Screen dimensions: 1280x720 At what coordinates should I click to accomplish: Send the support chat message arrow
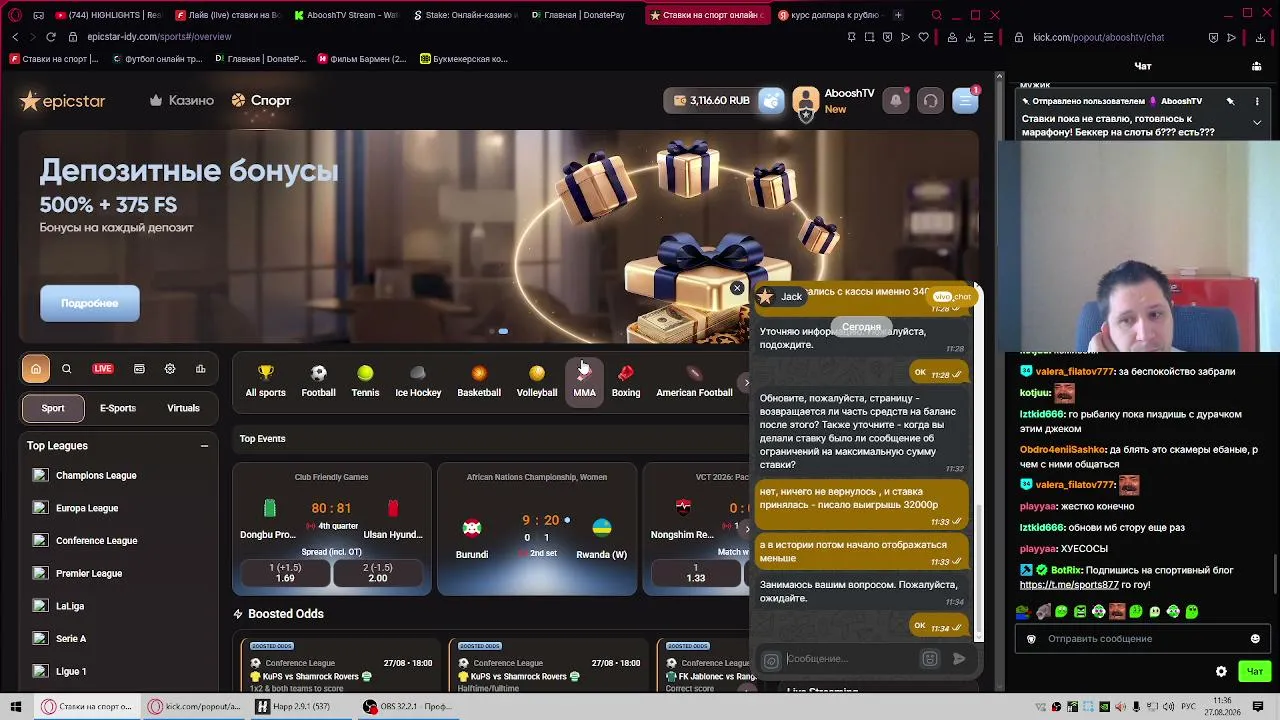[x=959, y=659]
